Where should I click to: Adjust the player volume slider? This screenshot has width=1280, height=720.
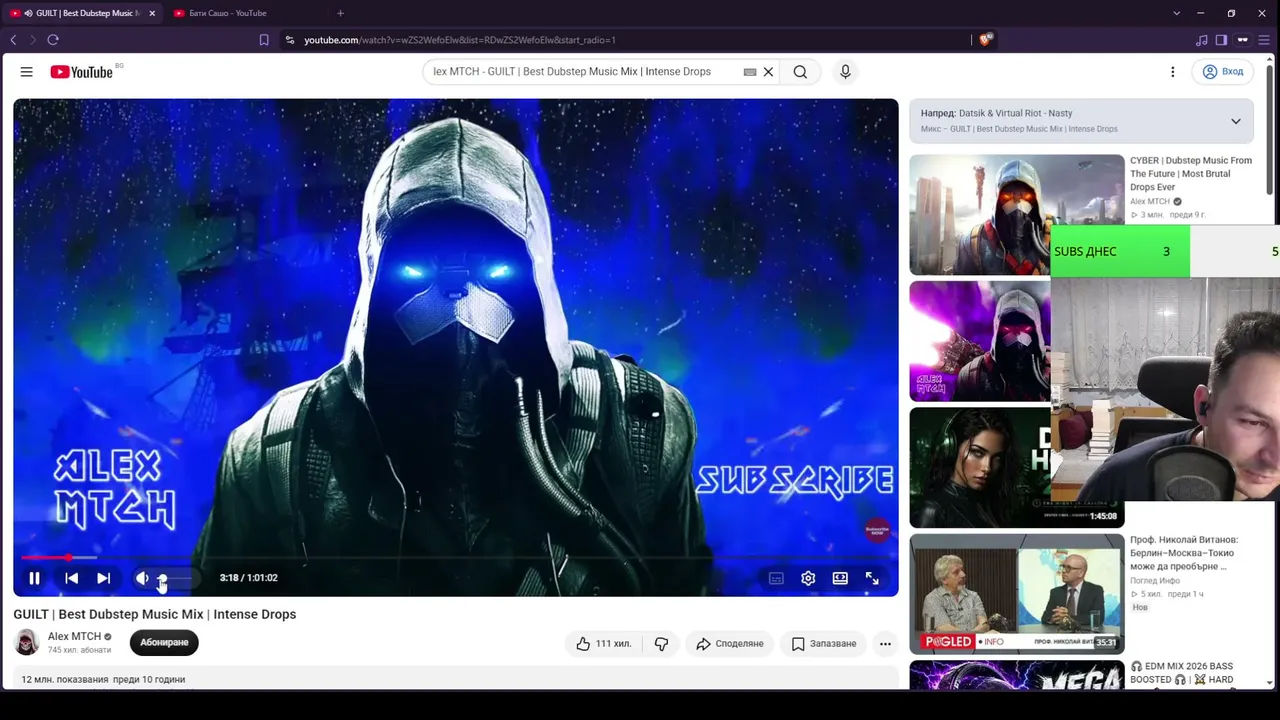pyautogui.click(x=175, y=578)
